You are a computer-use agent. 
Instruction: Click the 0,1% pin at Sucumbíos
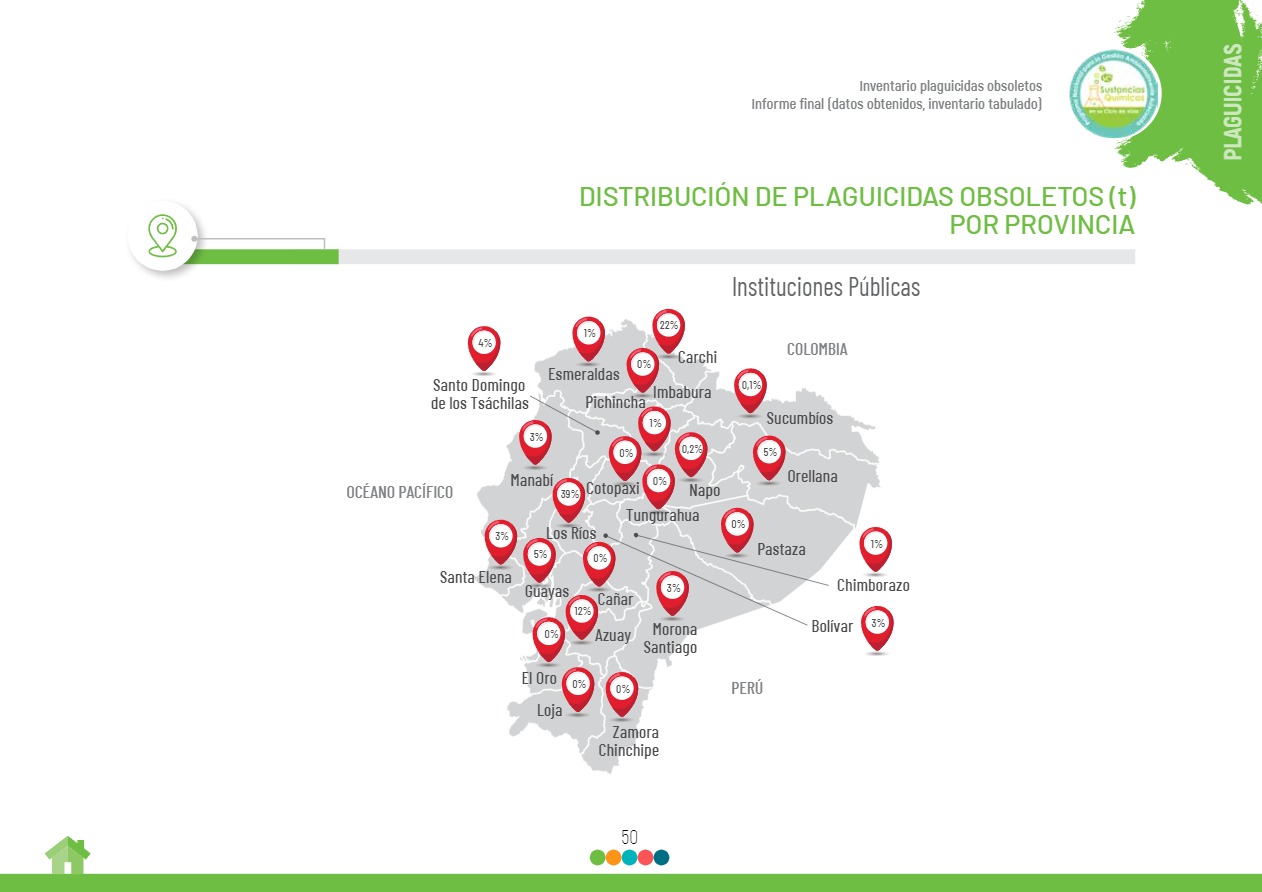pos(750,388)
